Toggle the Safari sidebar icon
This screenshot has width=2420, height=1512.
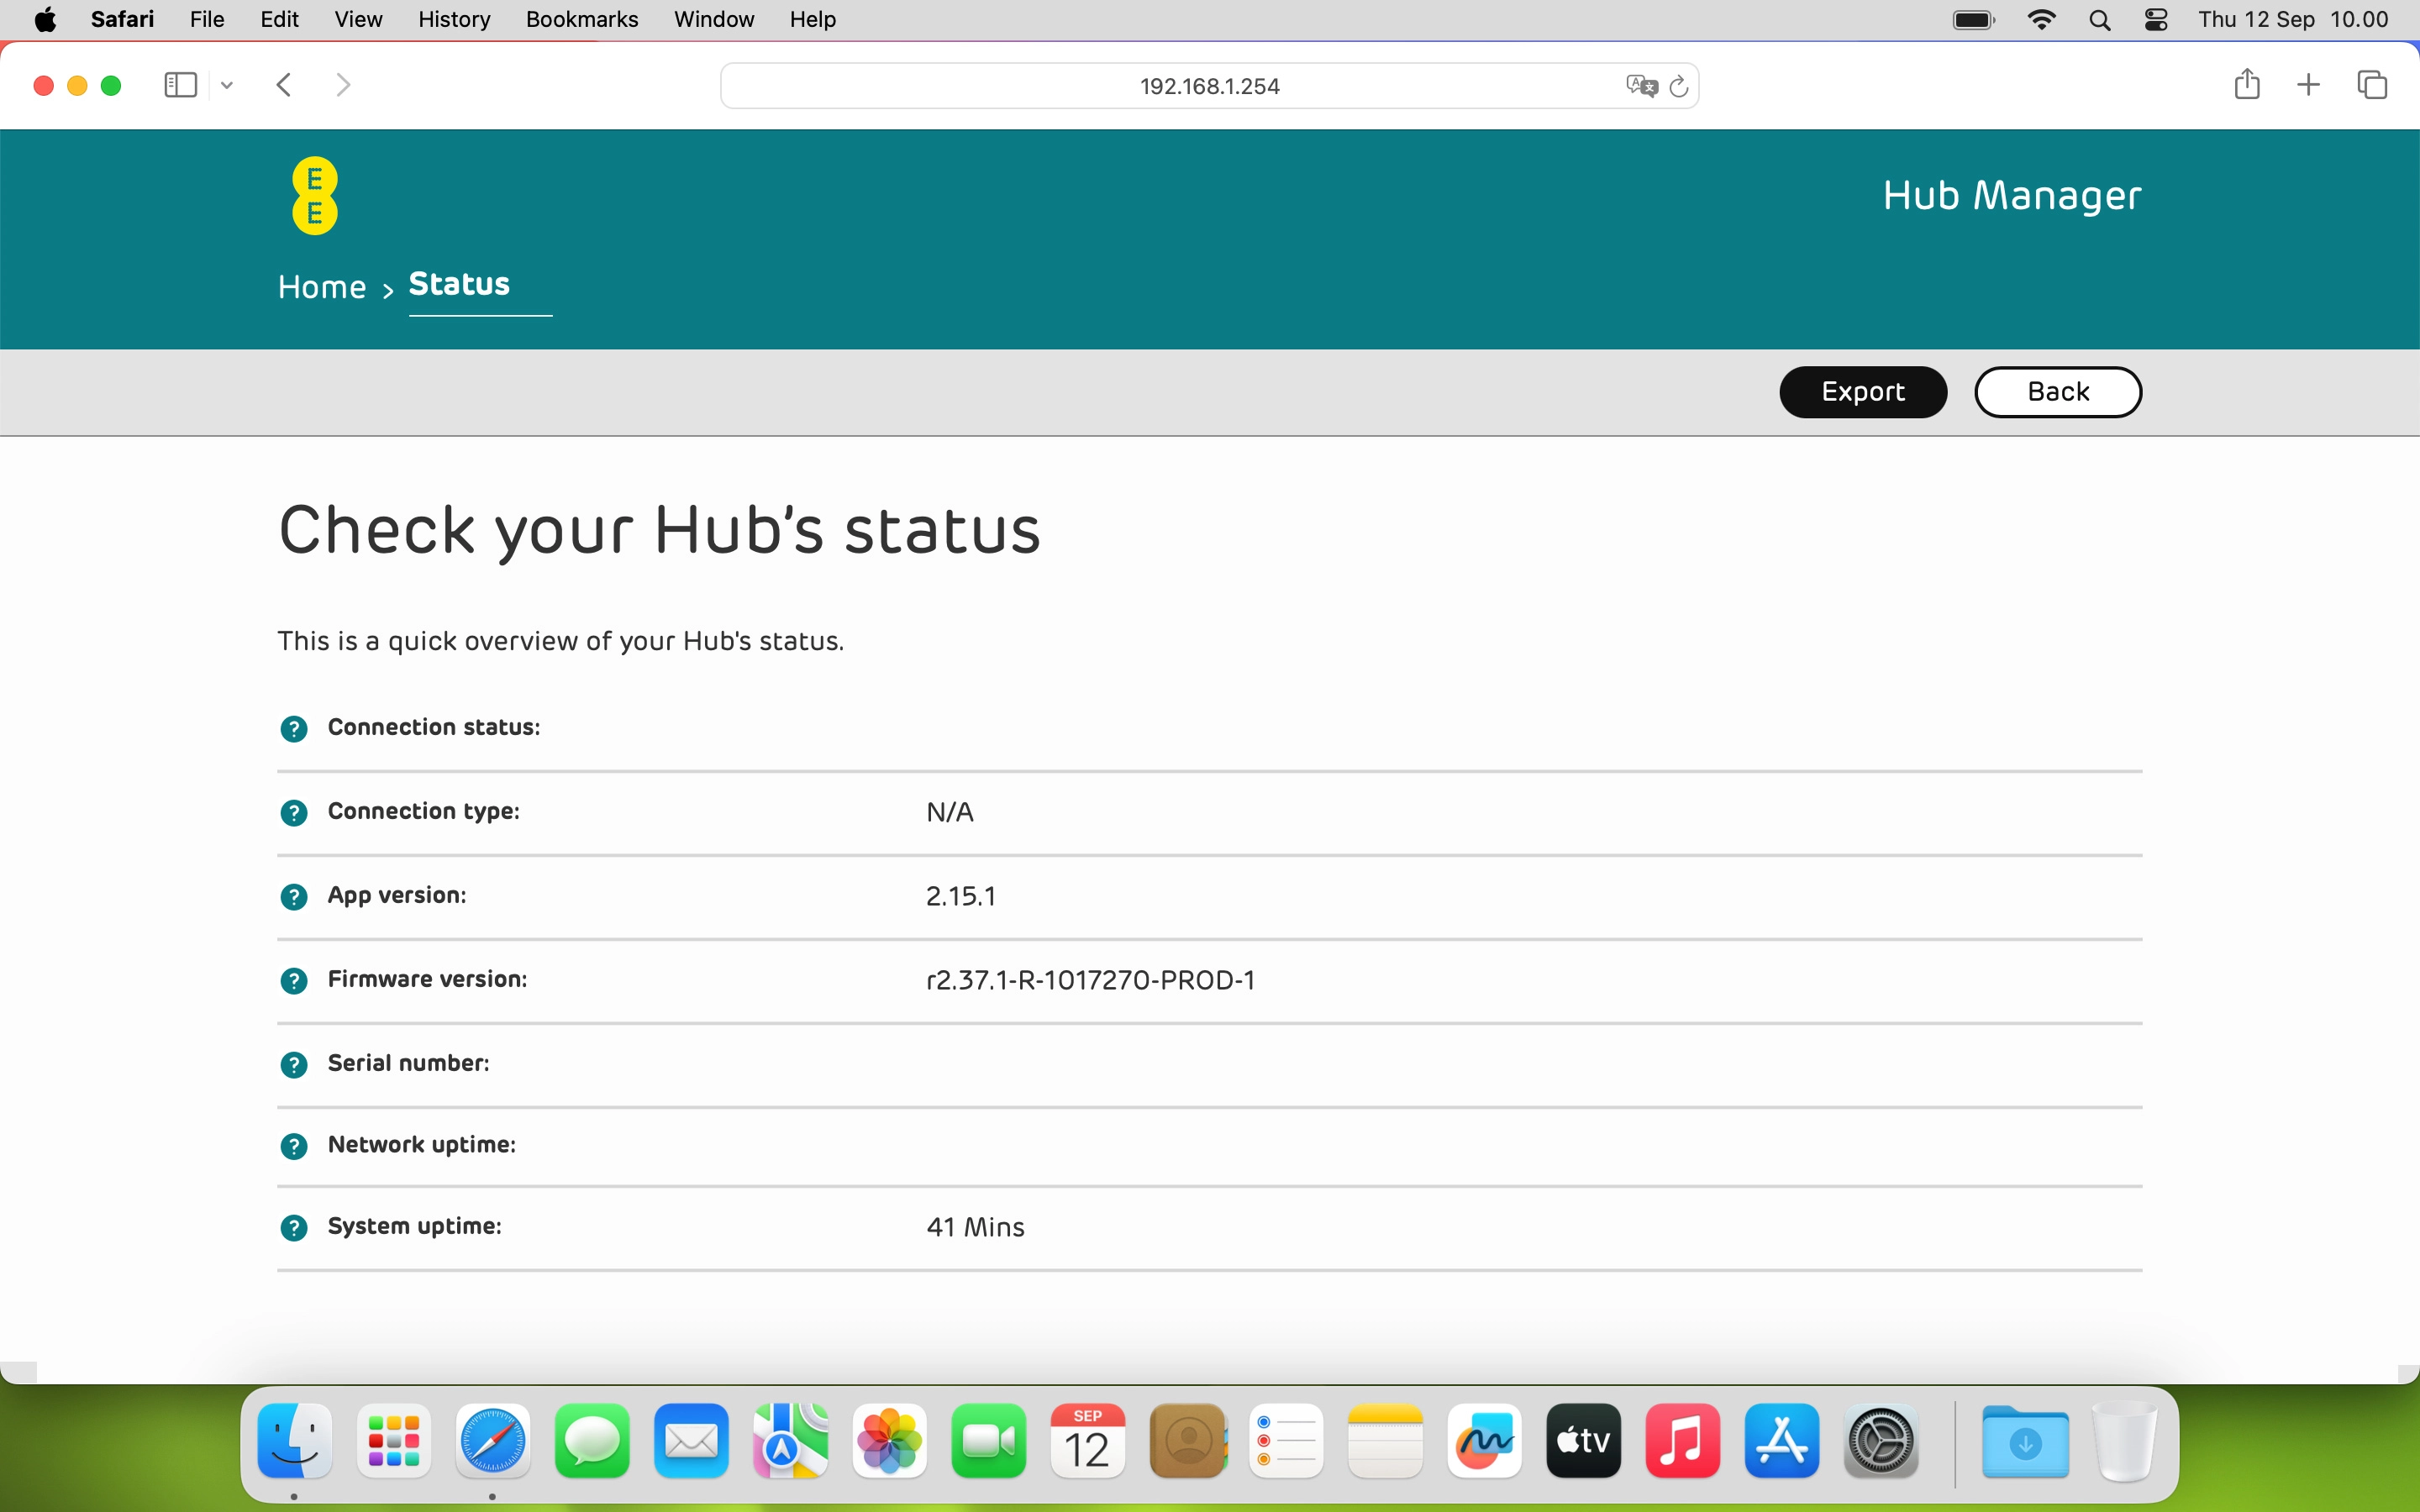tap(179, 85)
